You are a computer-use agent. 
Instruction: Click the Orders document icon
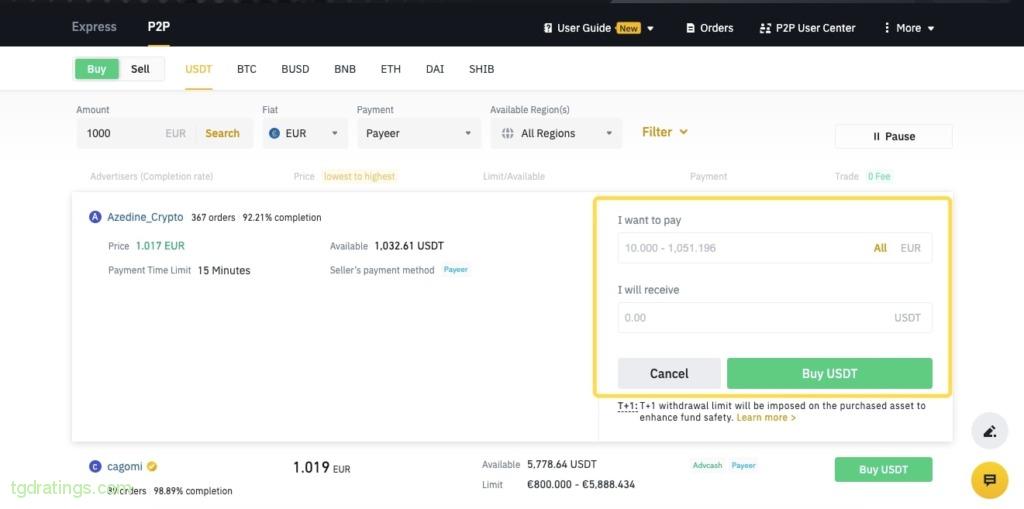pos(690,28)
